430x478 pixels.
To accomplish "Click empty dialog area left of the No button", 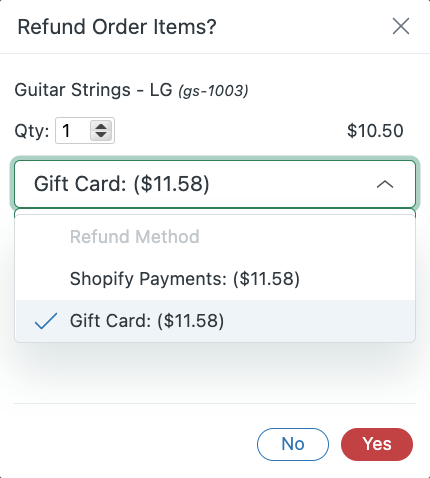I will 133,444.
